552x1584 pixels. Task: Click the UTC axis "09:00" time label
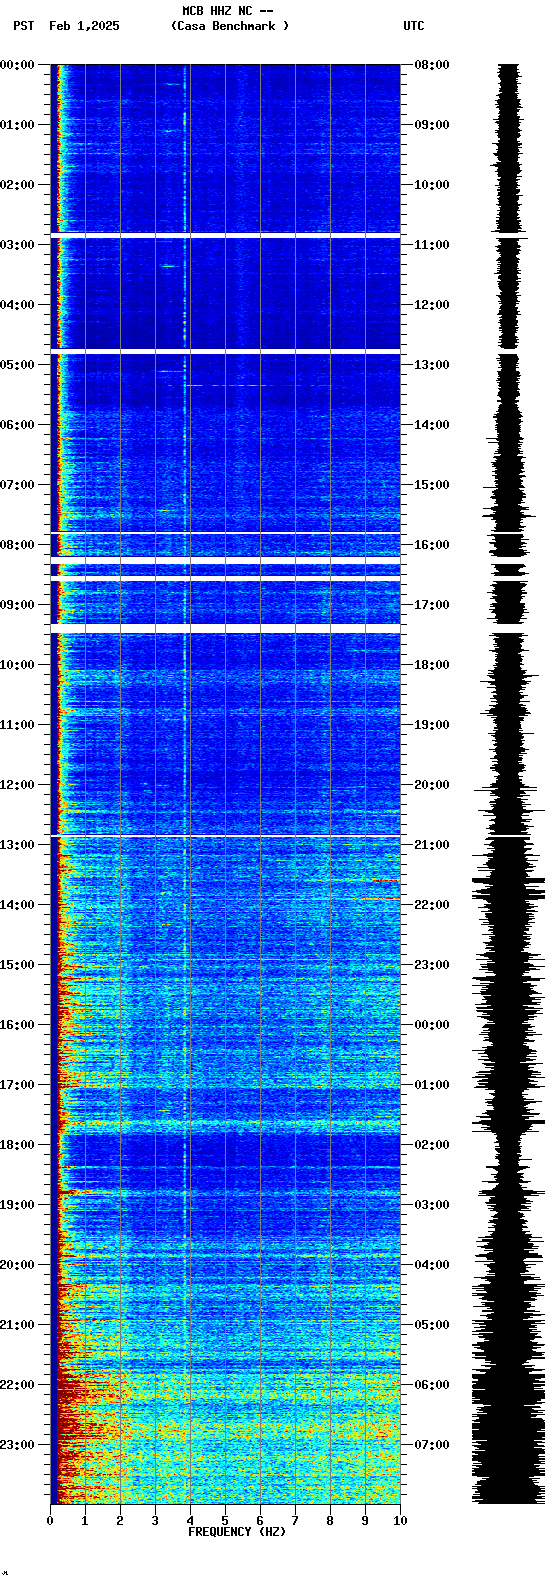pos(432,125)
